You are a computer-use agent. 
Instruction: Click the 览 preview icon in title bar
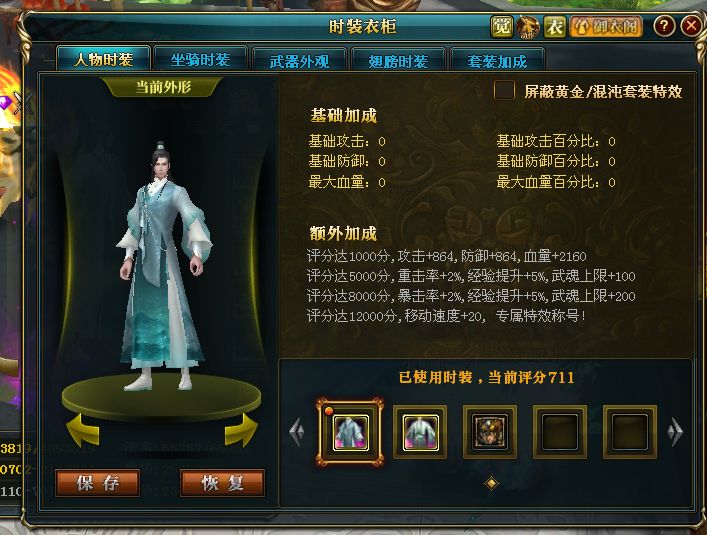(501, 27)
